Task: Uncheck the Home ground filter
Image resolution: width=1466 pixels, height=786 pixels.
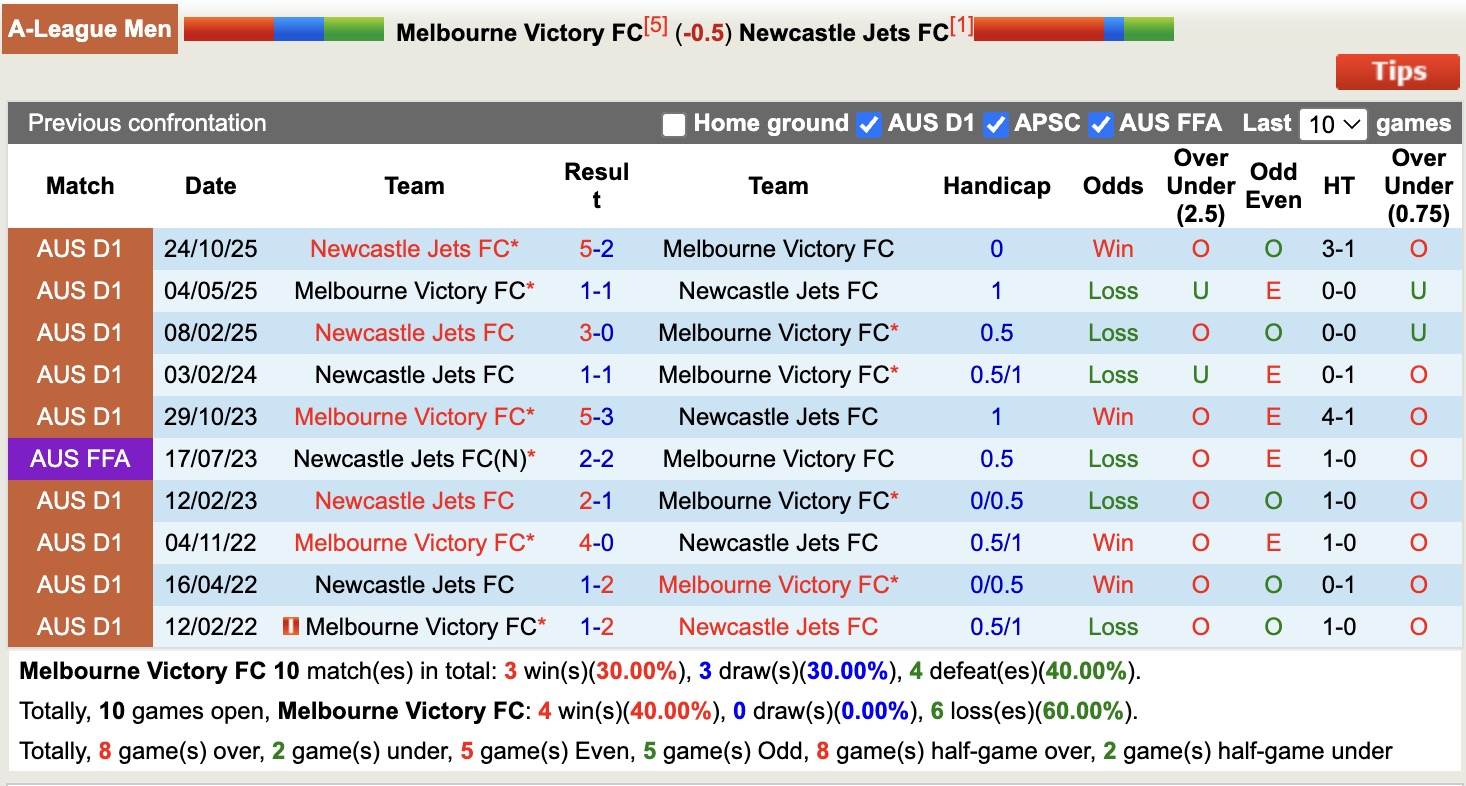Action: pyautogui.click(x=672, y=124)
